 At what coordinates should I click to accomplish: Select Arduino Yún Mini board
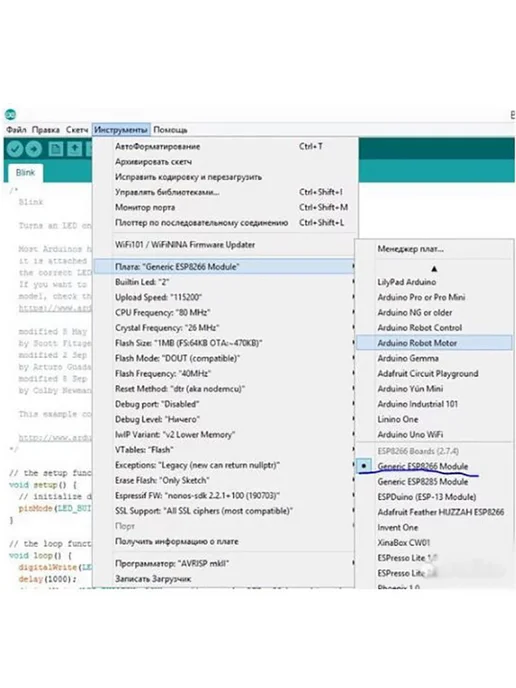click(434, 389)
